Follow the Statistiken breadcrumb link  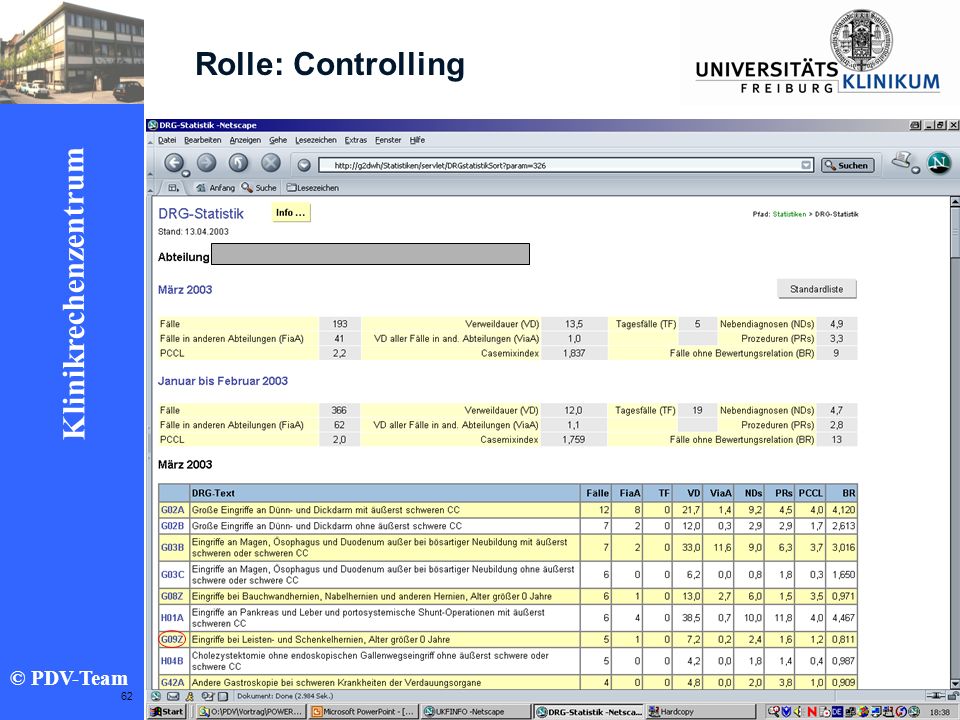point(789,214)
